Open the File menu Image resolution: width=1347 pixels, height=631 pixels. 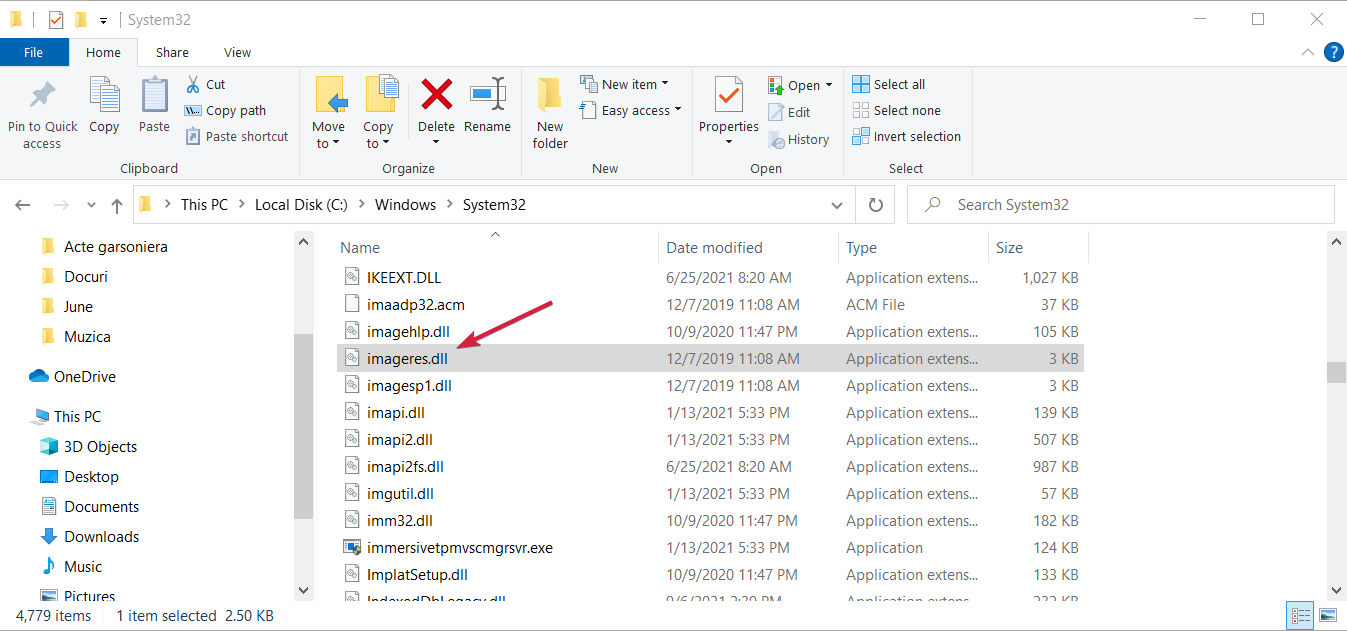click(x=34, y=52)
